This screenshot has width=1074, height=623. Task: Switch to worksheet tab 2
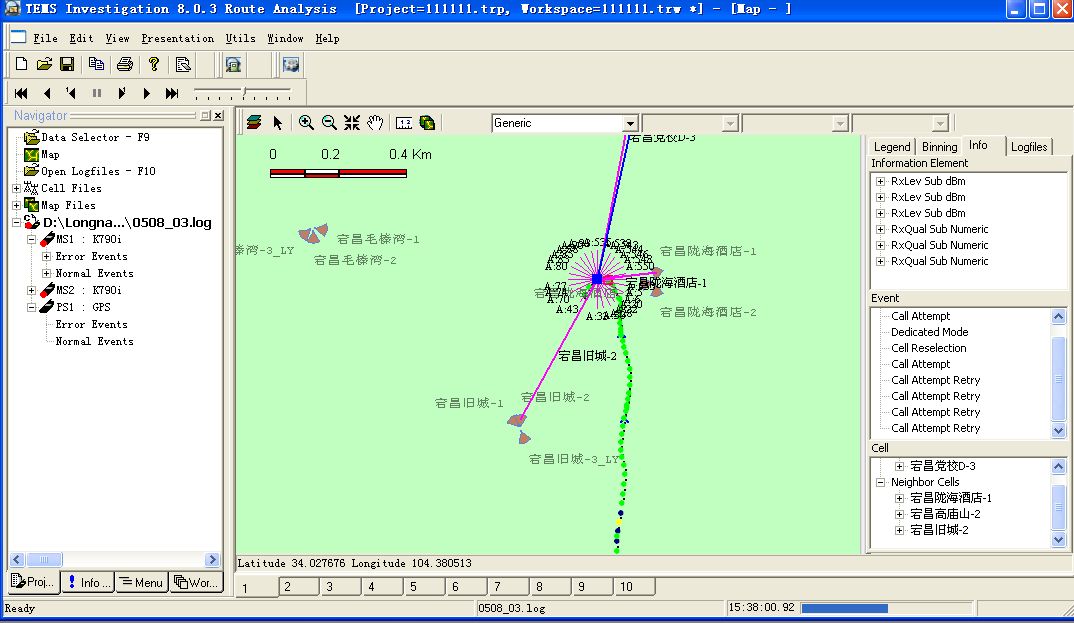click(x=297, y=587)
